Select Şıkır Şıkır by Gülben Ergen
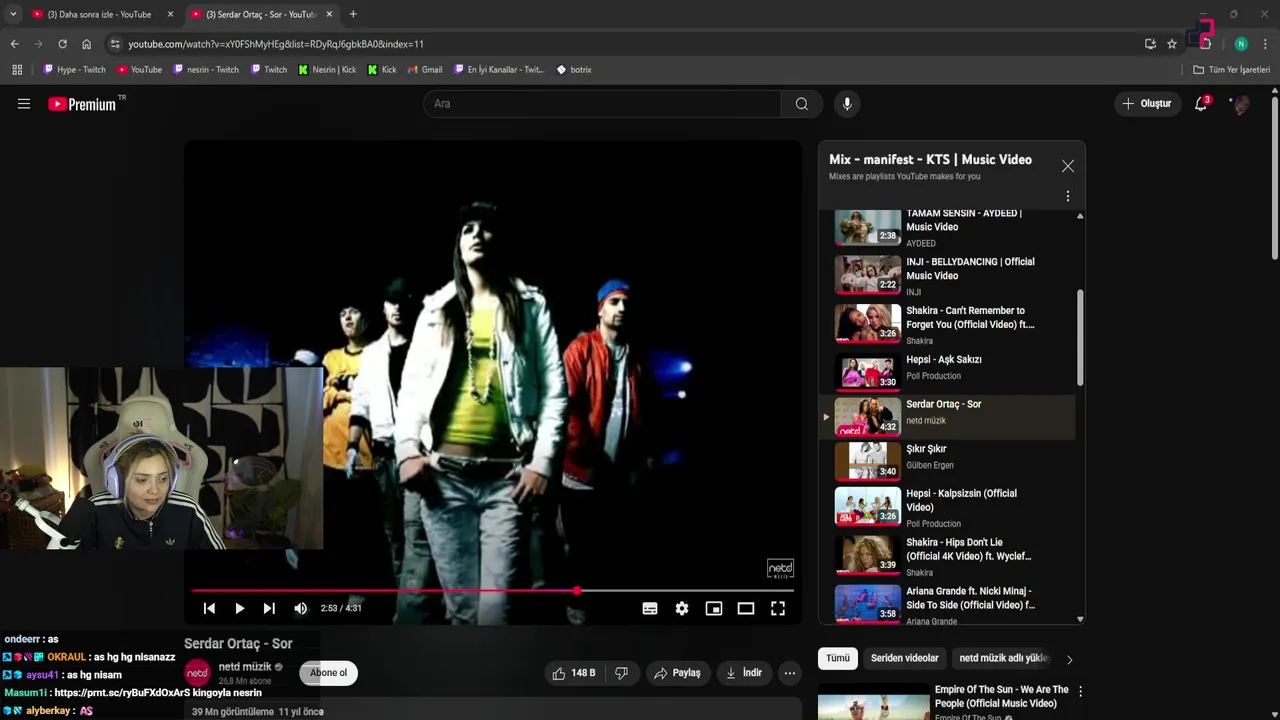Viewport: 1280px width, 720px height. [948, 461]
